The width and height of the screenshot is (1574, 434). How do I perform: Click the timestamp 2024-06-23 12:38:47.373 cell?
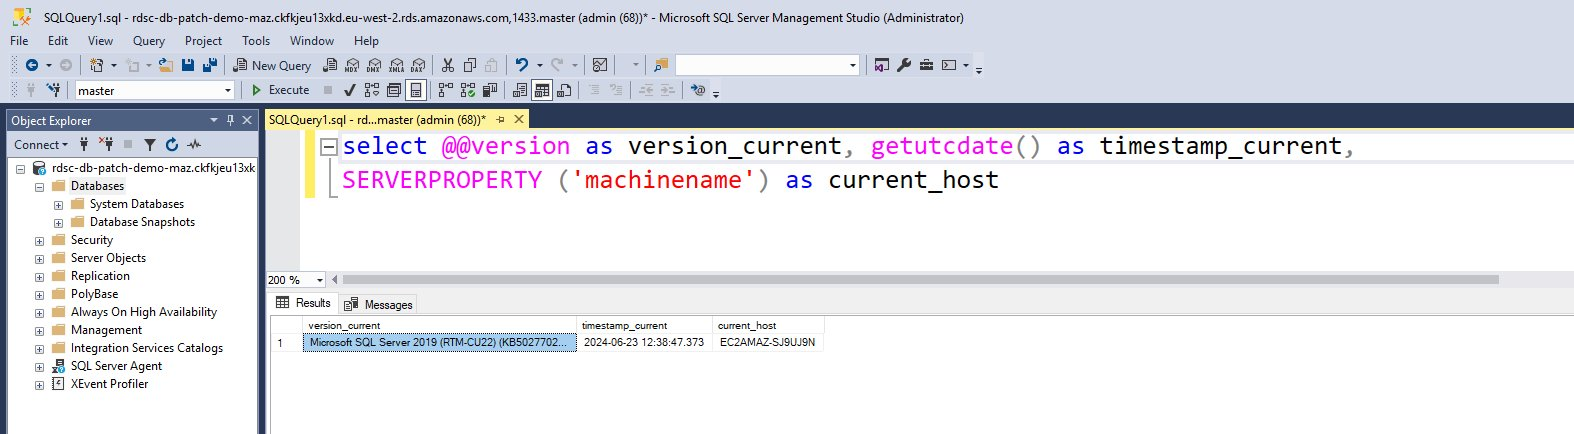644,342
